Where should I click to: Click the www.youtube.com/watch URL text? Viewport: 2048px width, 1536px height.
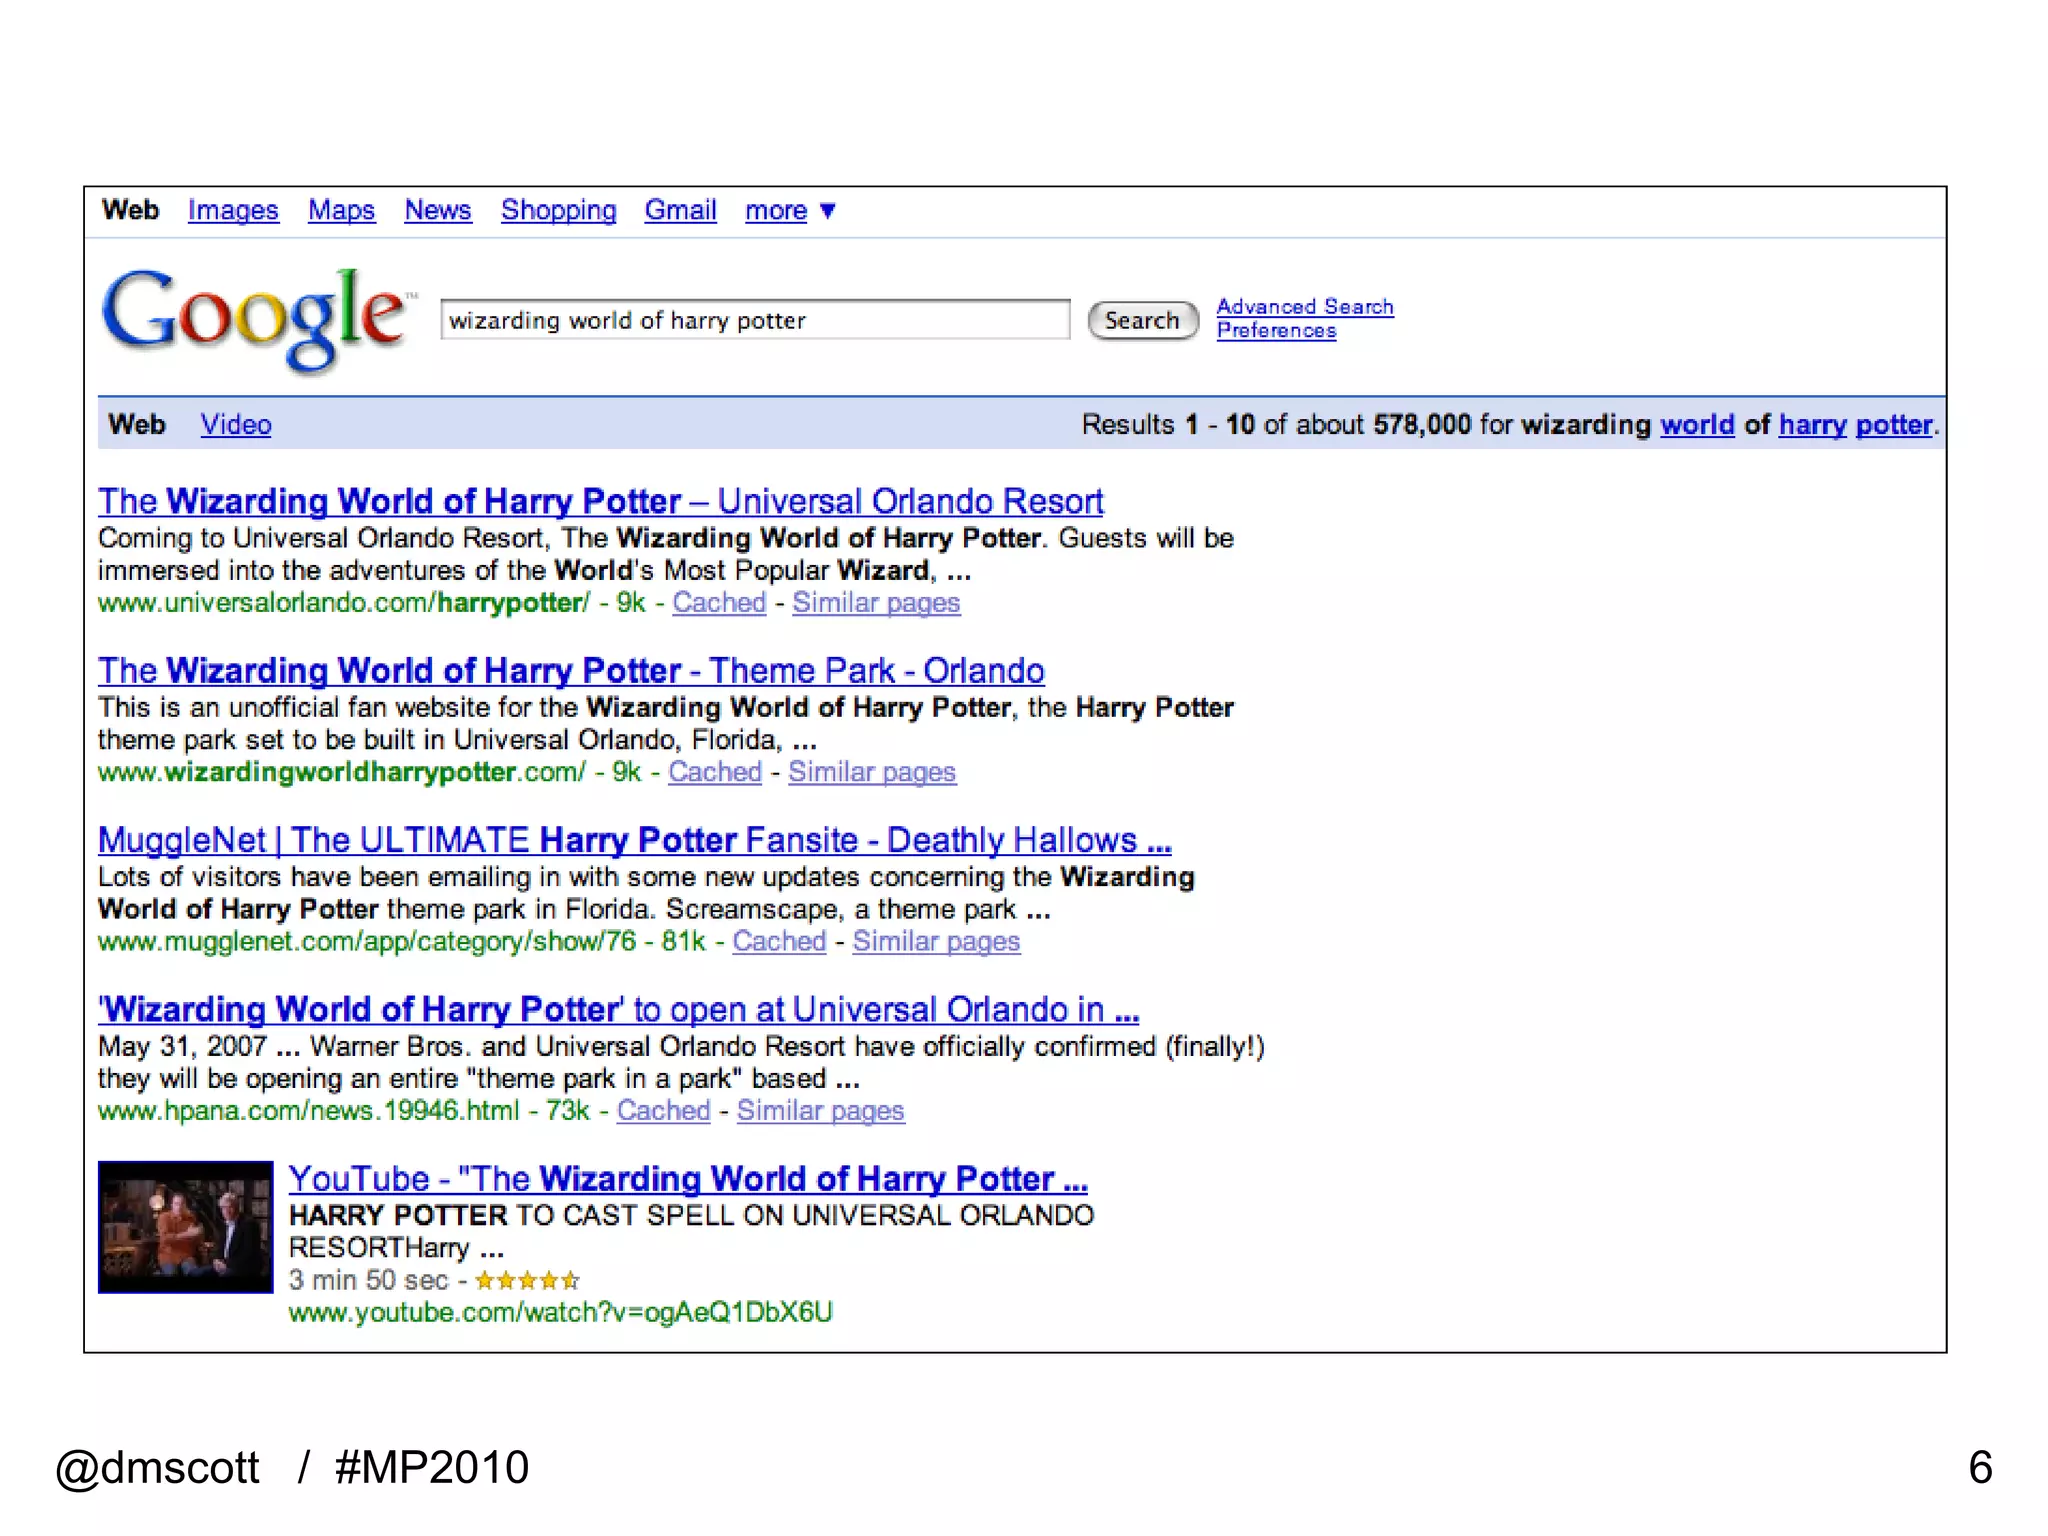point(560,1312)
